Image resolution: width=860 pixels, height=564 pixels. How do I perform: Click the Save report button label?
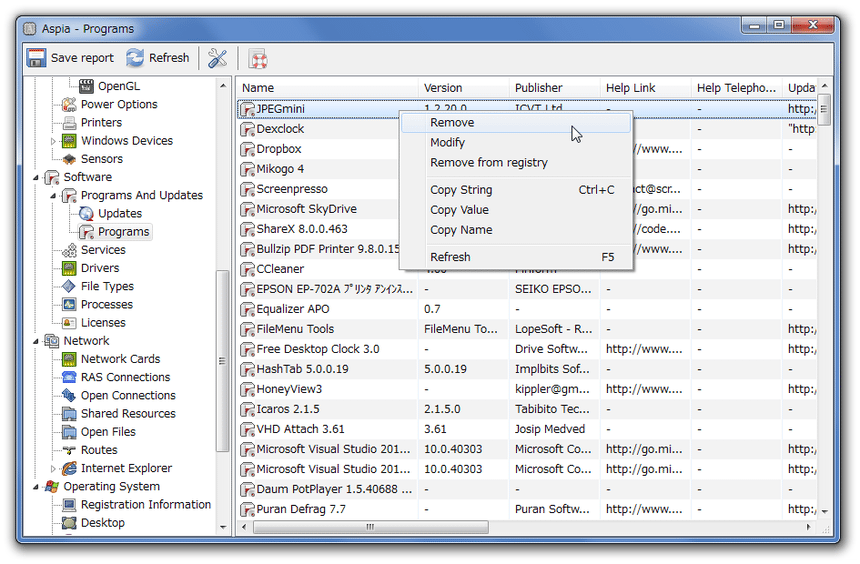[x=82, y=58]
